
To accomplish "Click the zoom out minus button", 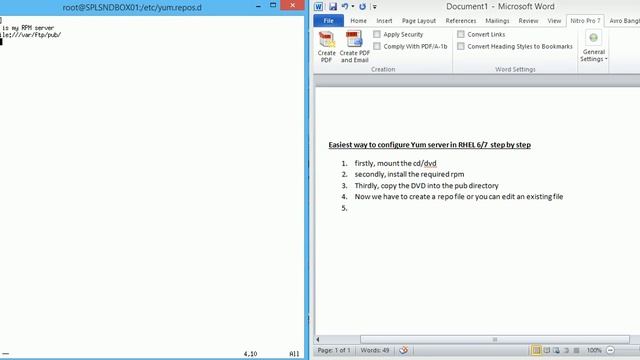I will tap(610, 350).
